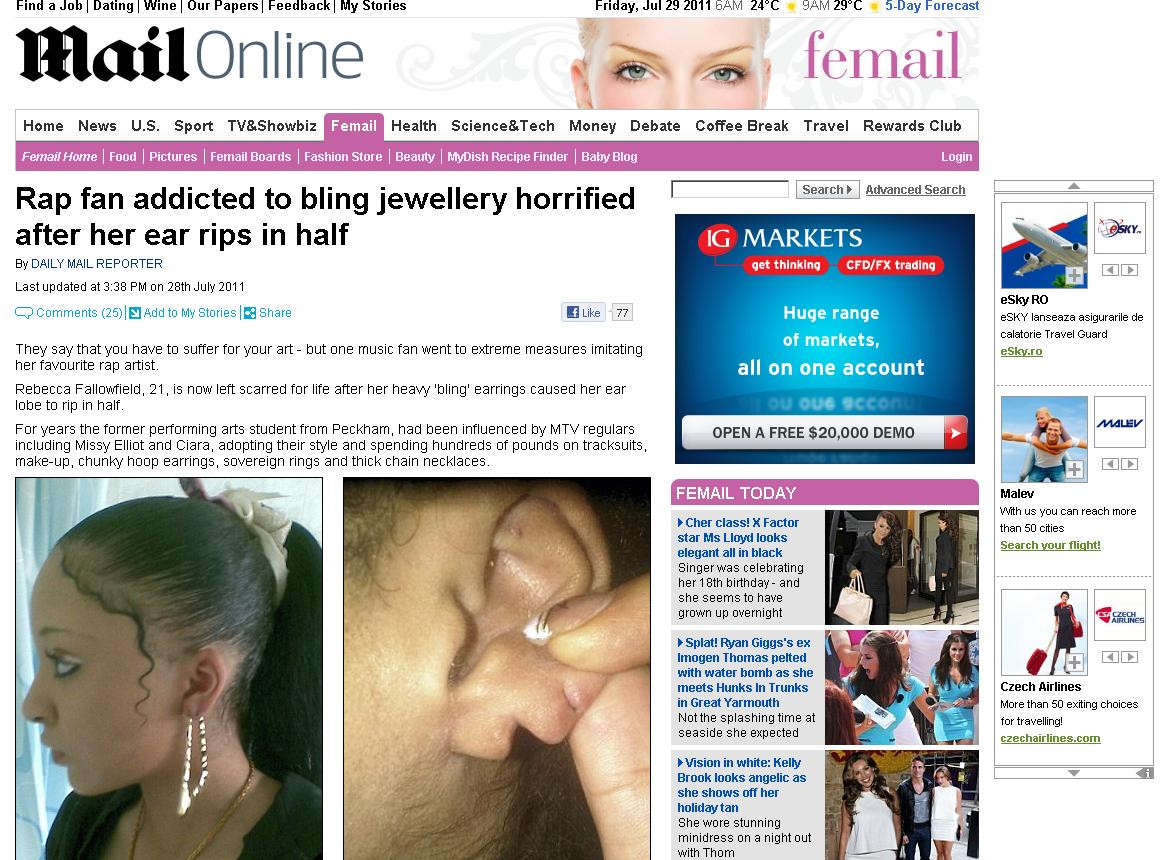The height and width of the screenshot is (860, 1172).
Task: Open TV&Showbiz in the main navigation
Action: 272,126
